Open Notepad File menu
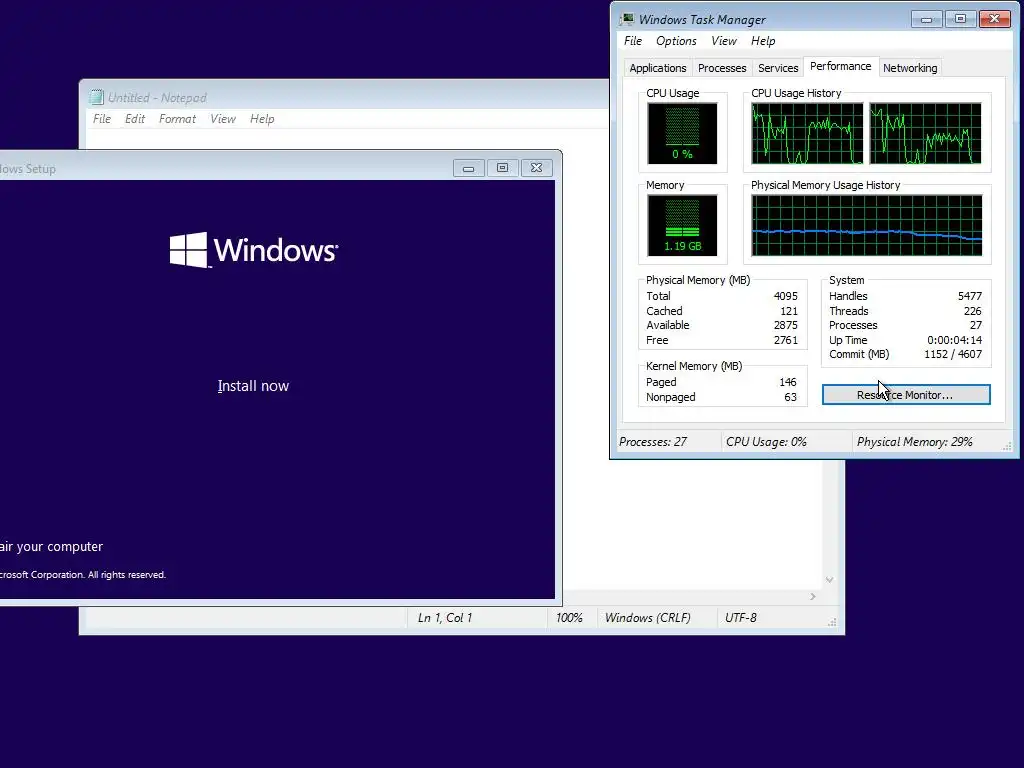 pyautogui.click(x=102, y=119)
